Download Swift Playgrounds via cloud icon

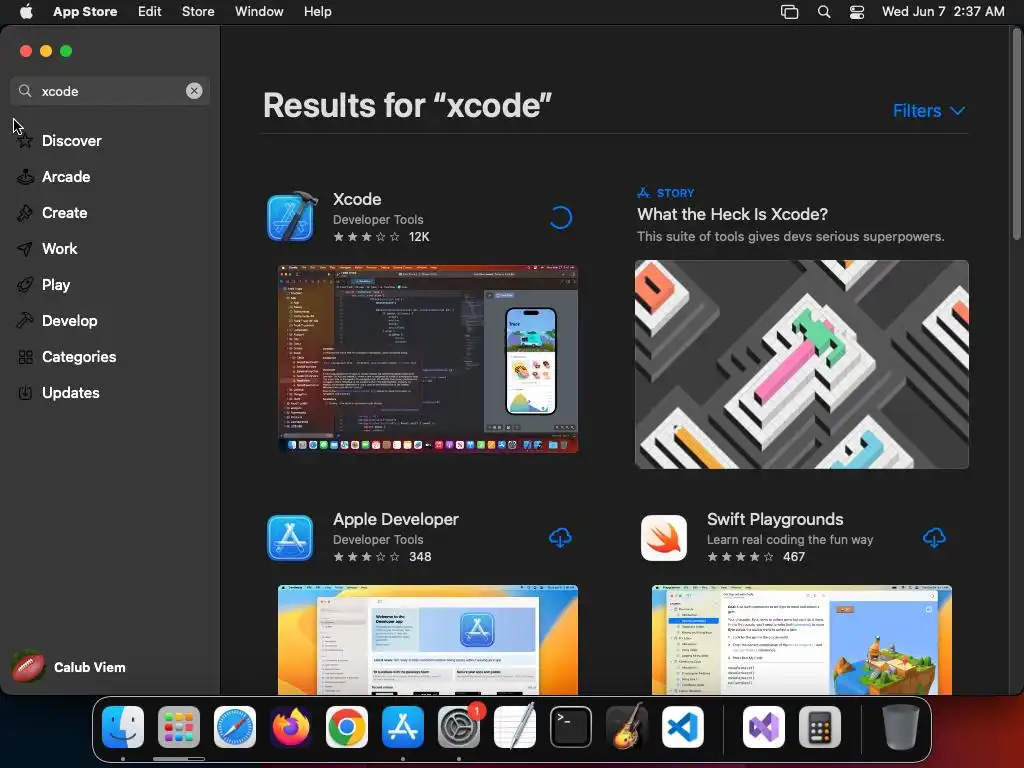pyautogui.click(x=934, y=537)
